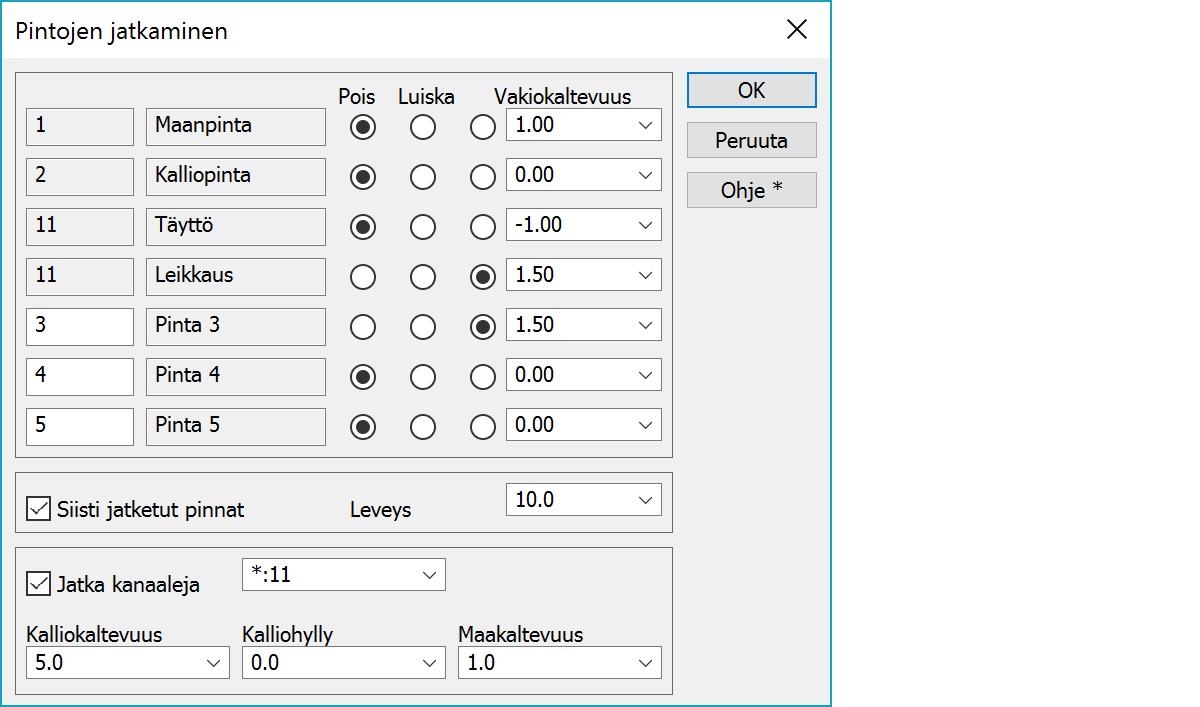Image resolution: width=1200 pixels, height=707 pixels.
Task: Toggle the Jatka kanaaleja checkbox
Action: tap(39, 583)
